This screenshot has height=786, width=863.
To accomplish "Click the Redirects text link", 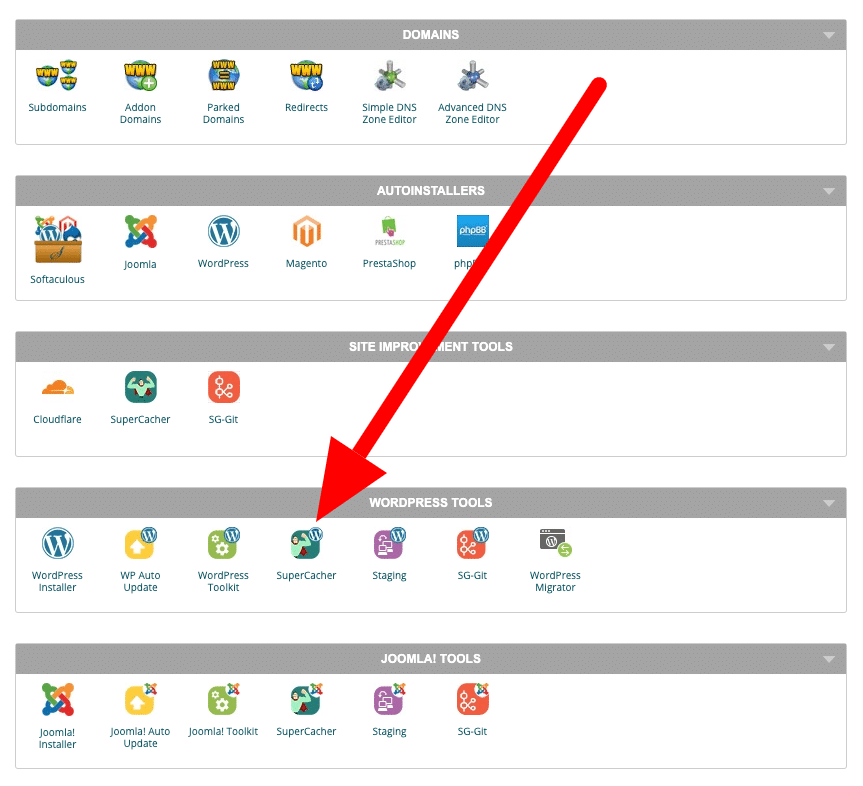I will (x=306, y=107).
